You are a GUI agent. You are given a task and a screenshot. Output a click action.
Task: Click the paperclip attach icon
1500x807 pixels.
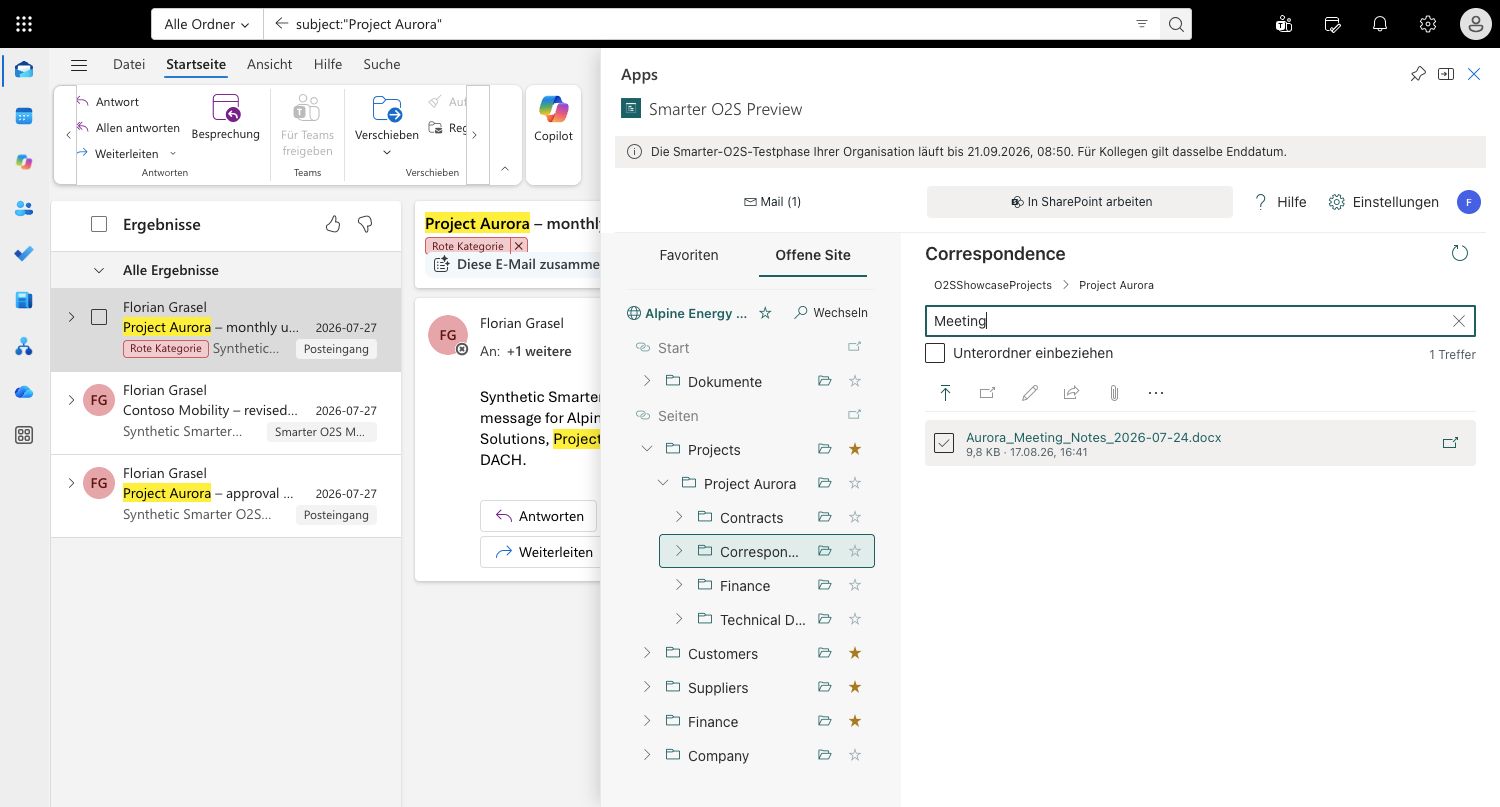pos(1114,393)
